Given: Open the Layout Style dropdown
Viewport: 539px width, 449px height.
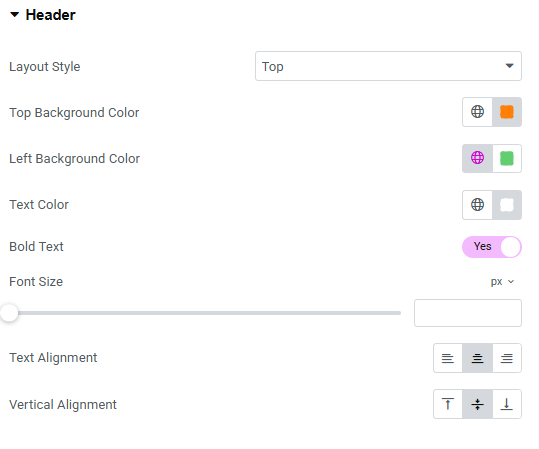Looking at the screenshot, I should pos(388,66).
